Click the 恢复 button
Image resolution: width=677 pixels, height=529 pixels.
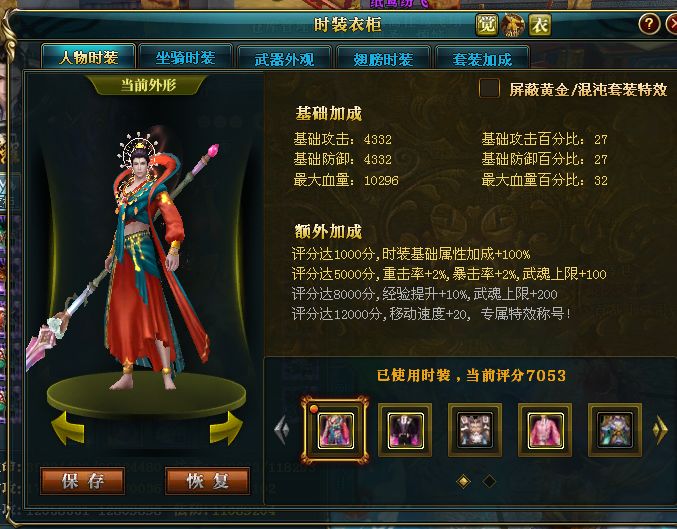[208, 481]
